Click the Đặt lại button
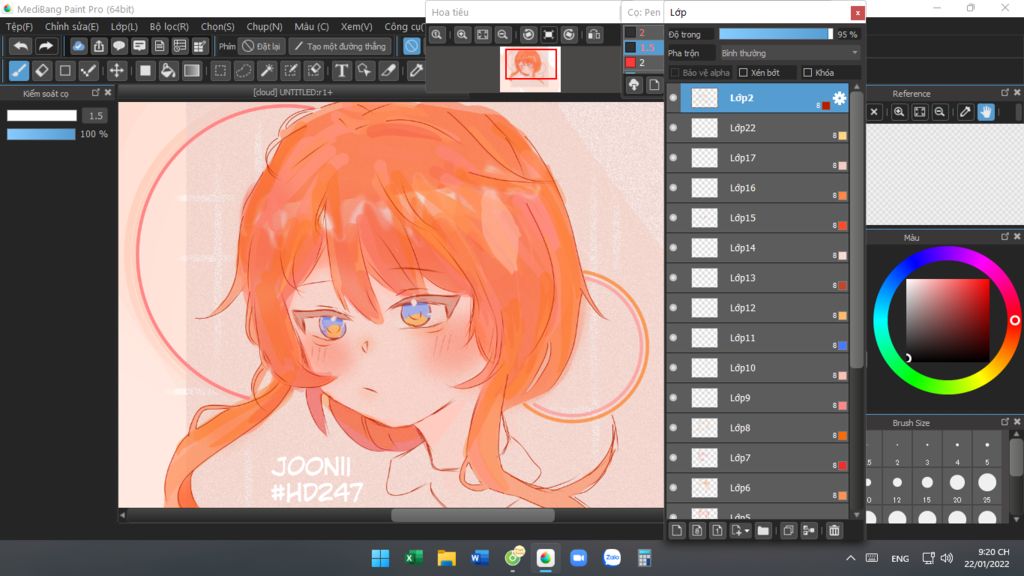This screenshot has height=576, width=1024. [261, 46]
